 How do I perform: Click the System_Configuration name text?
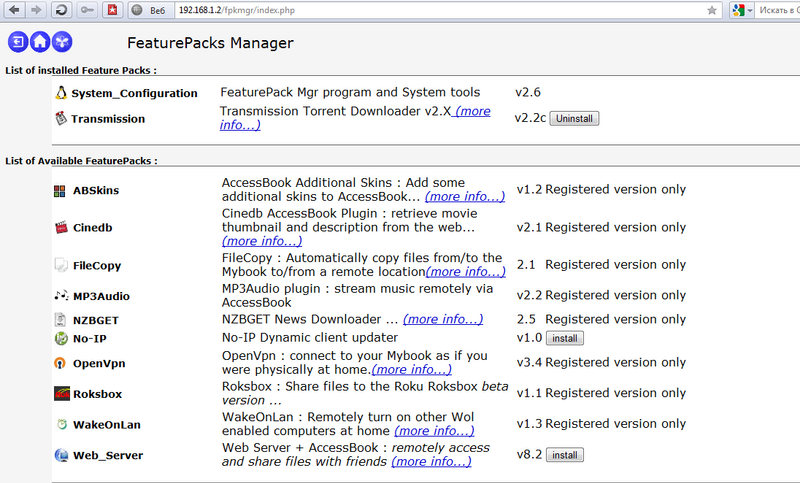[134, 93]
